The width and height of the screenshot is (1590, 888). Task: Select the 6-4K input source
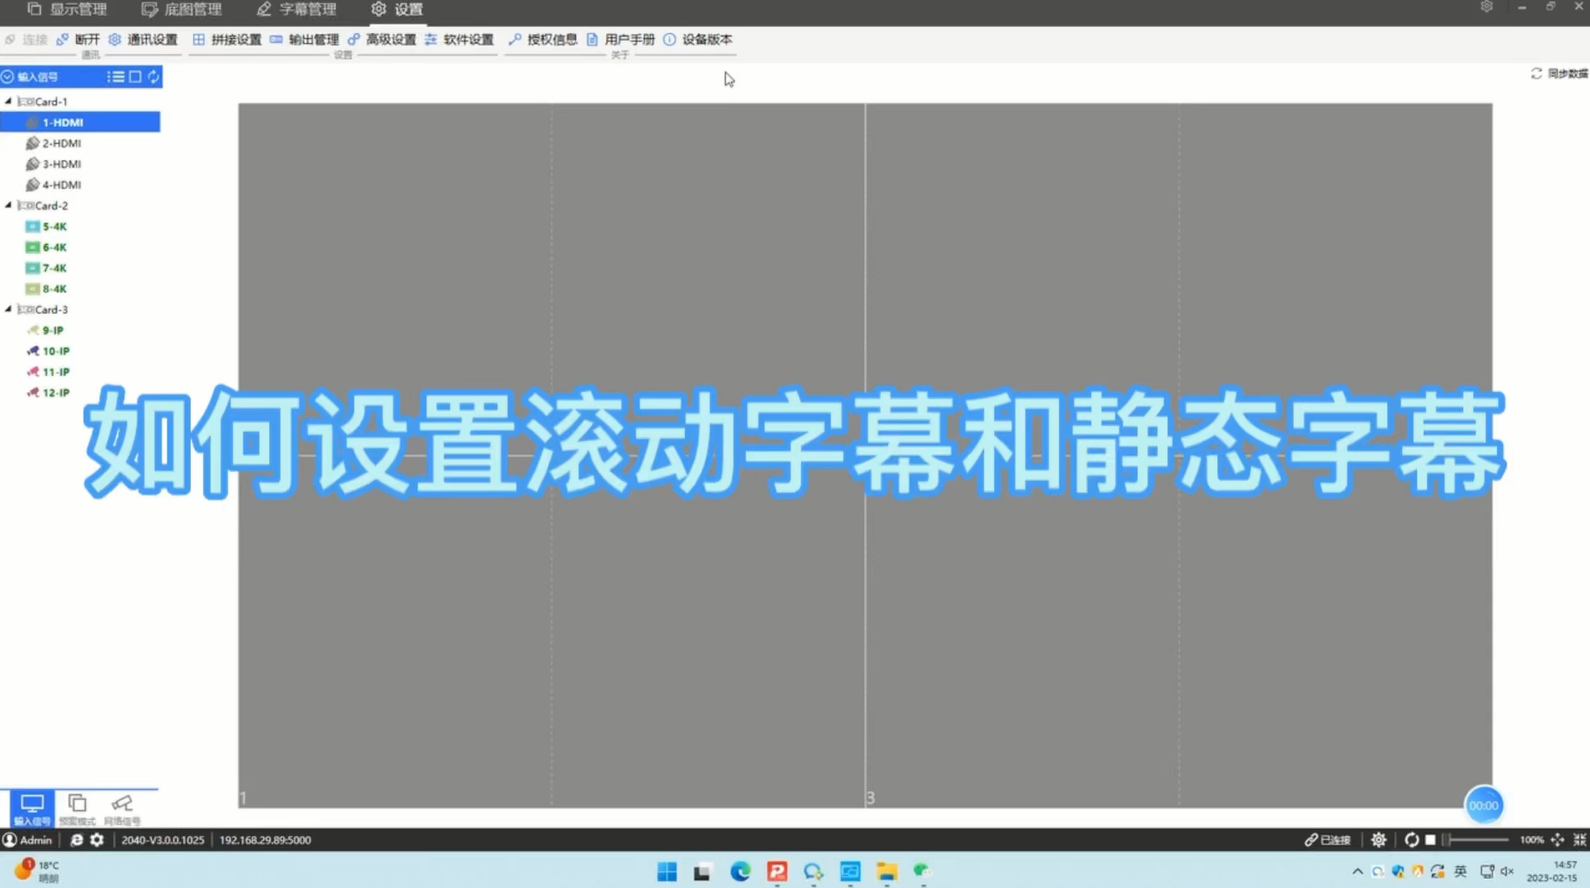point(46,247)
